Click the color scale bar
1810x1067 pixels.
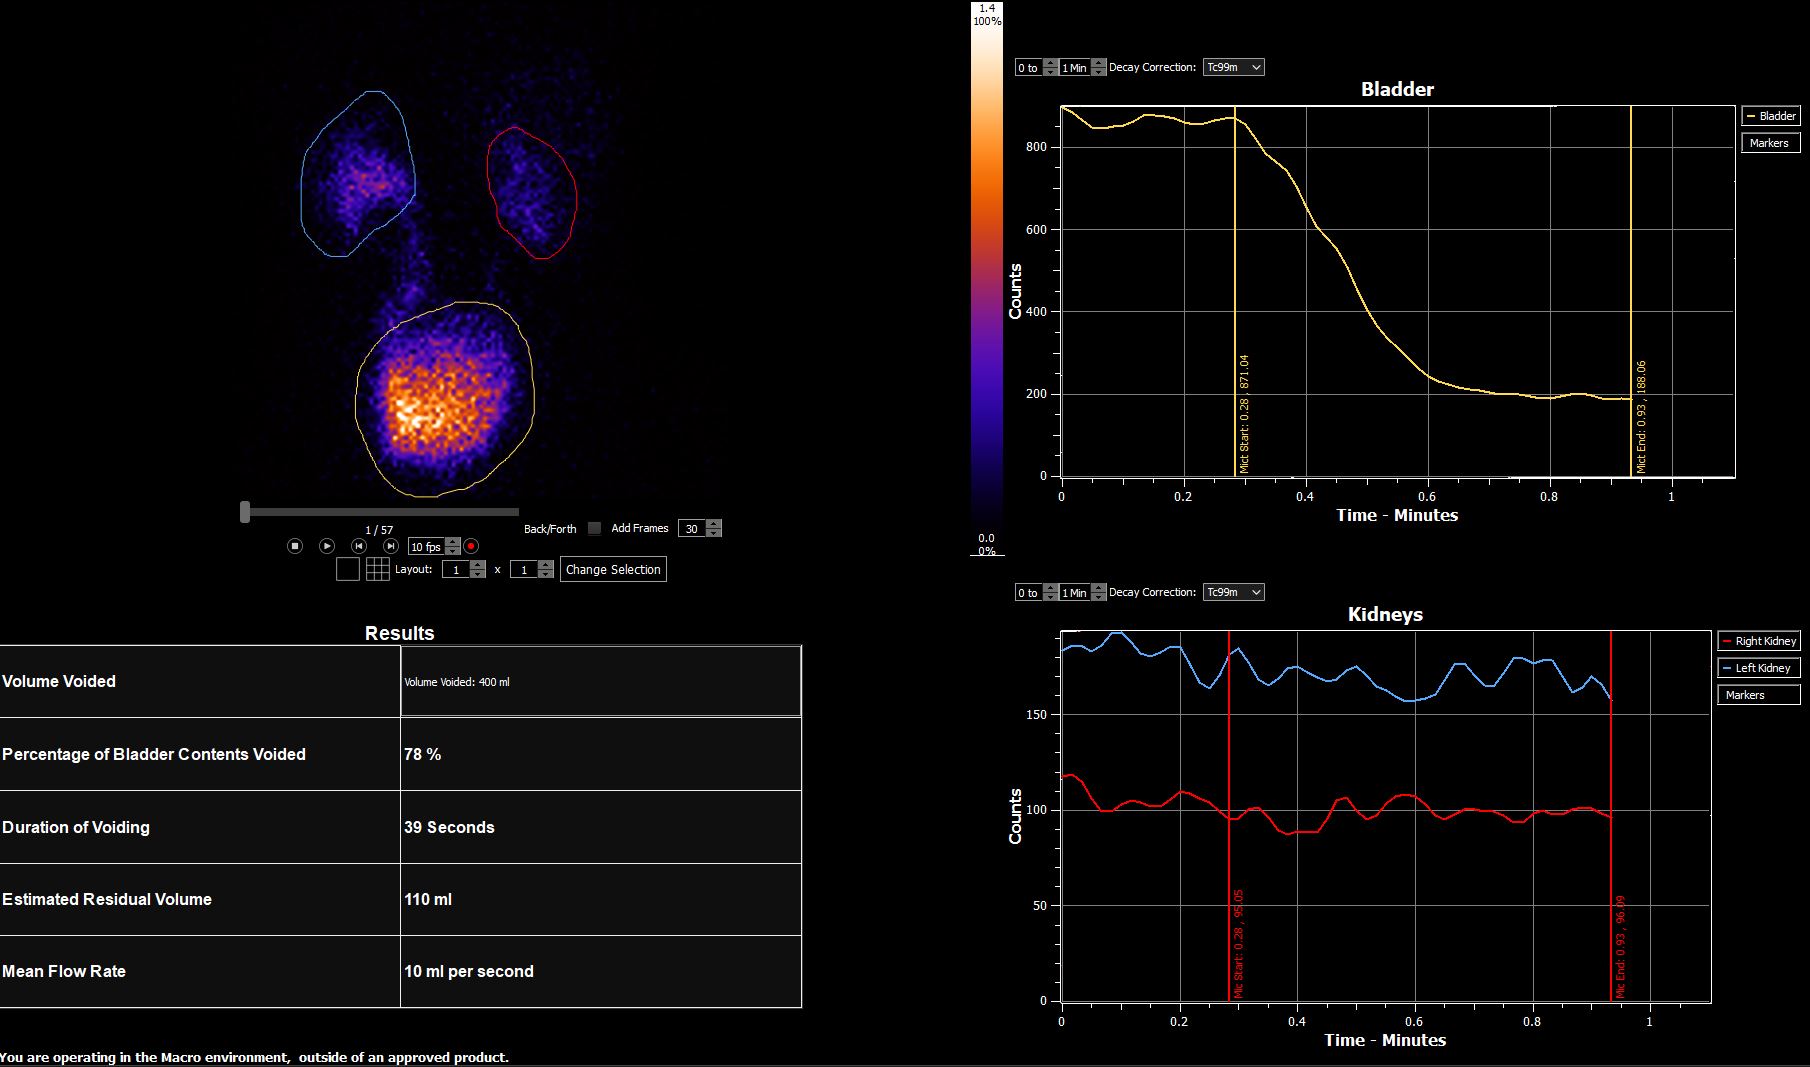tap(987, 280)
